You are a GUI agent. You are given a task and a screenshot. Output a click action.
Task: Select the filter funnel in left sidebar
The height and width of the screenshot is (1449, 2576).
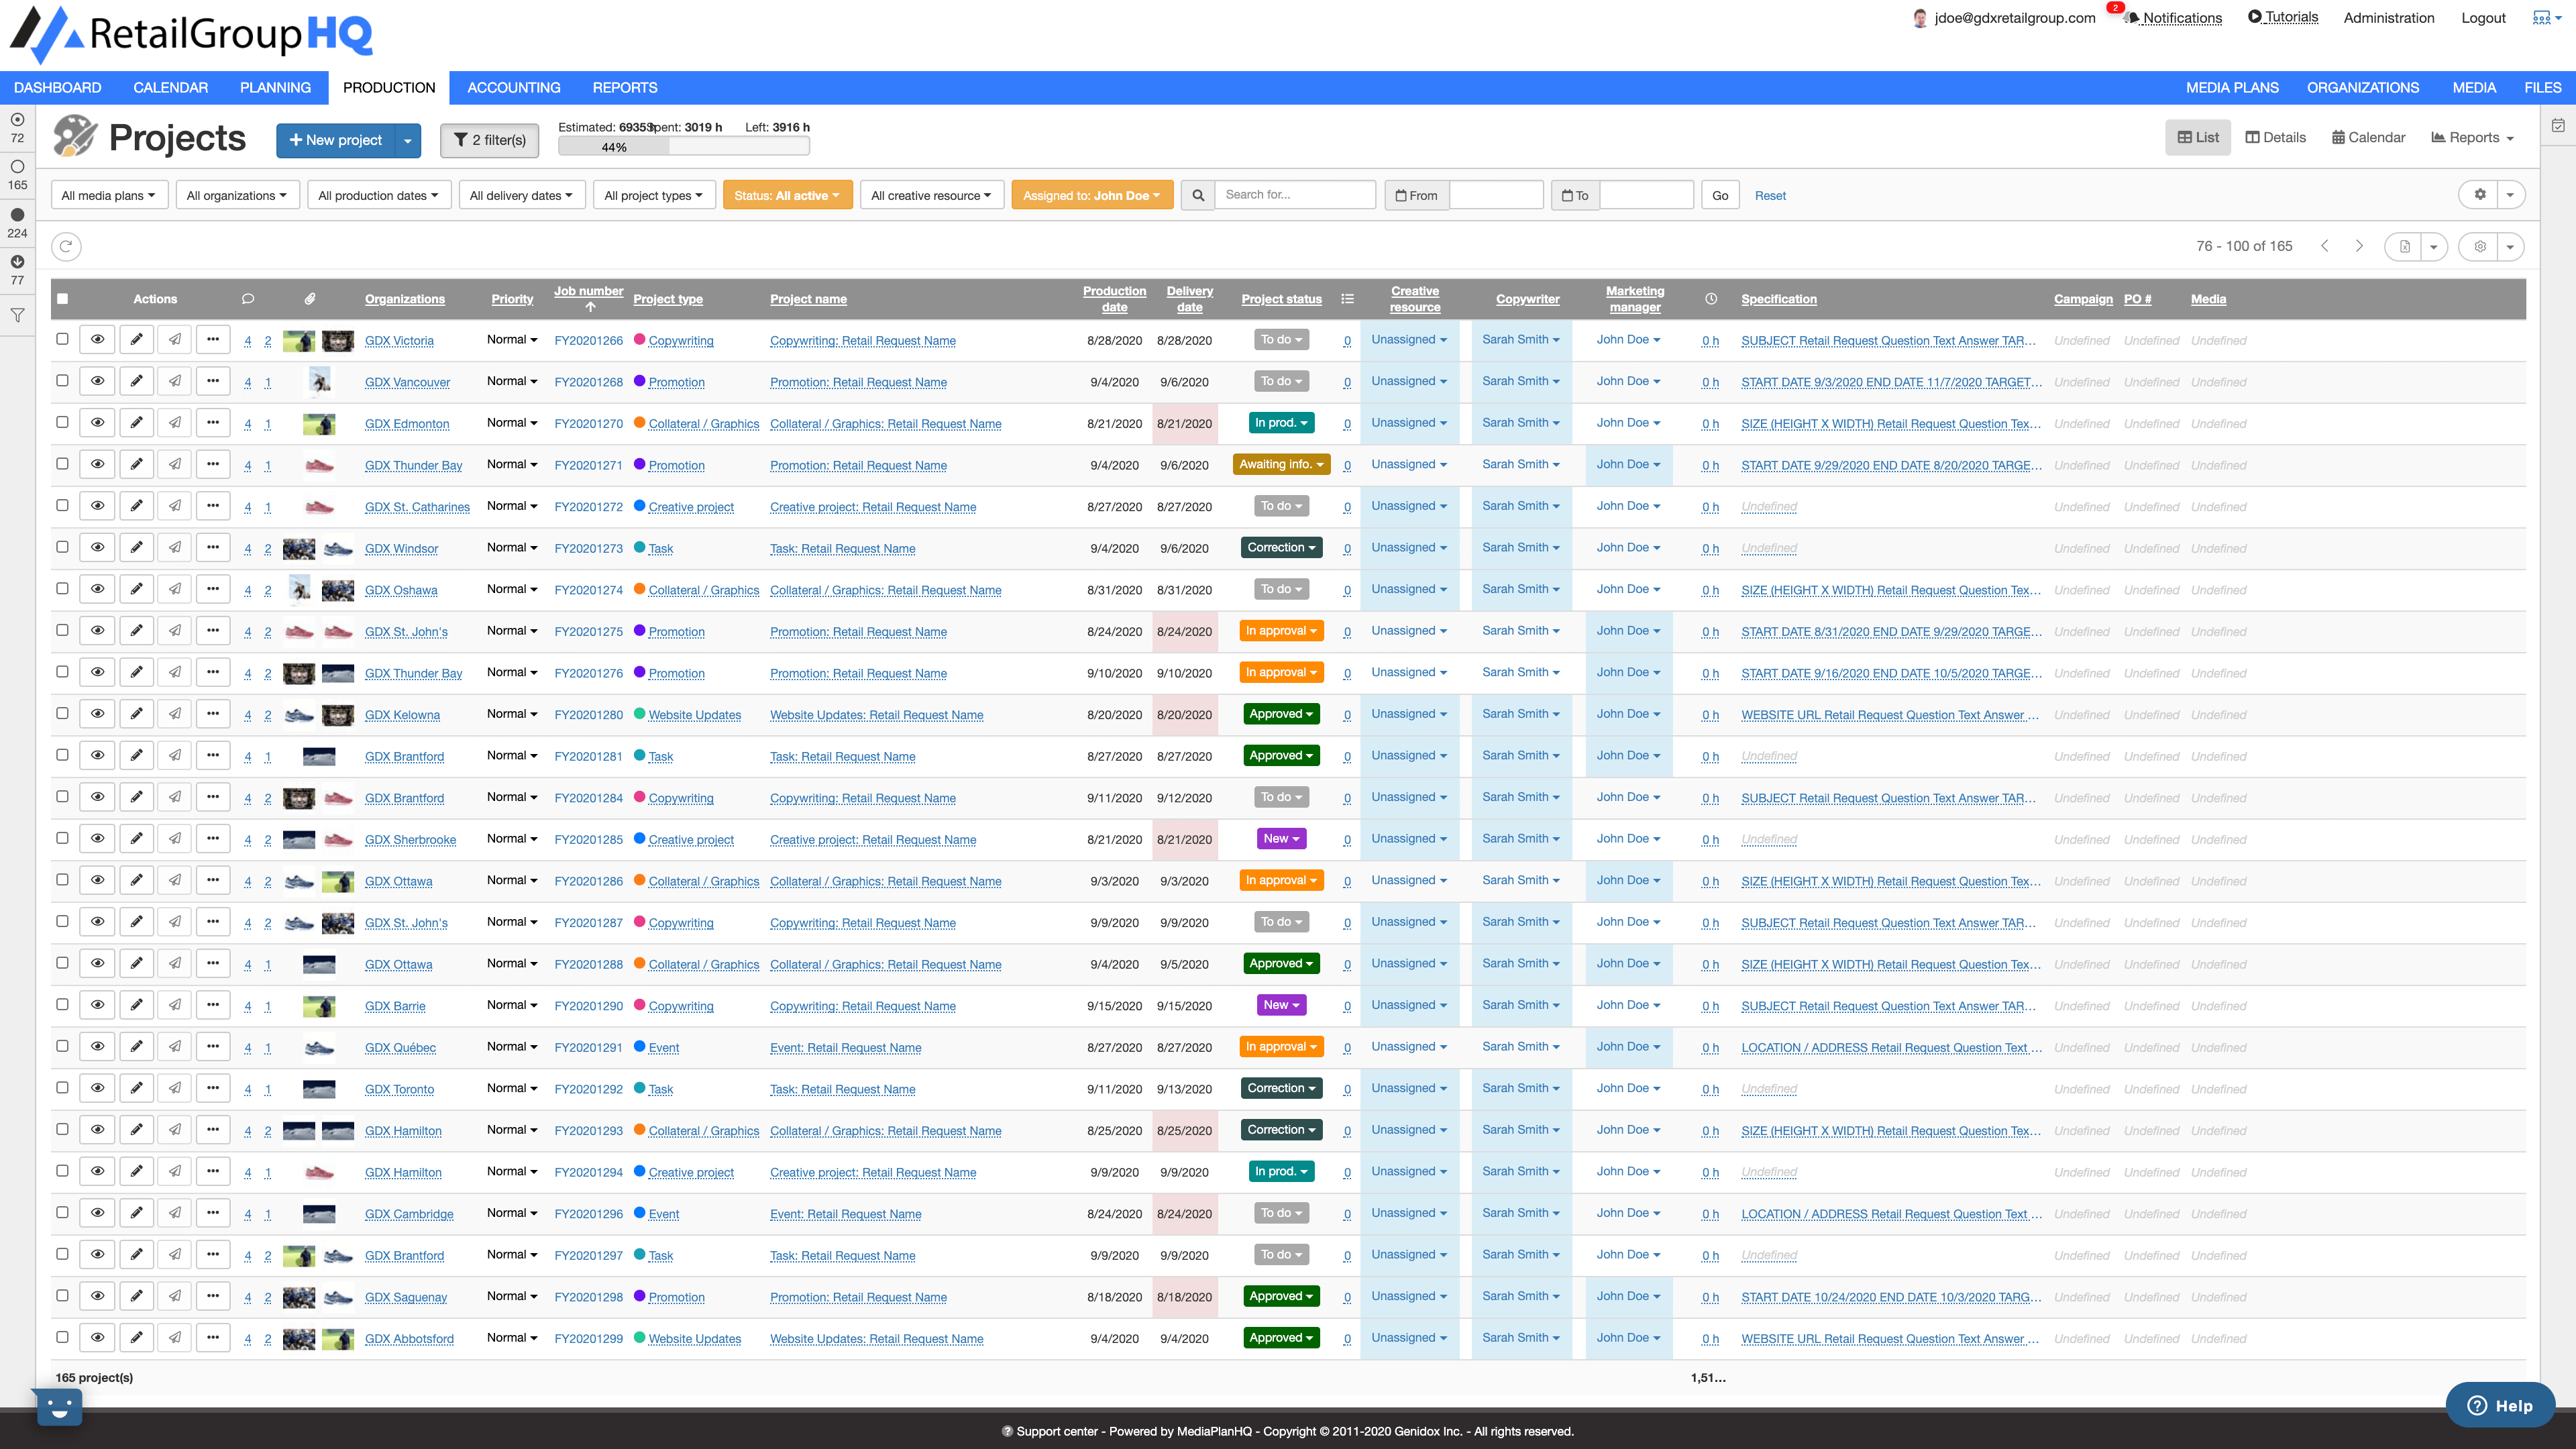18,315
